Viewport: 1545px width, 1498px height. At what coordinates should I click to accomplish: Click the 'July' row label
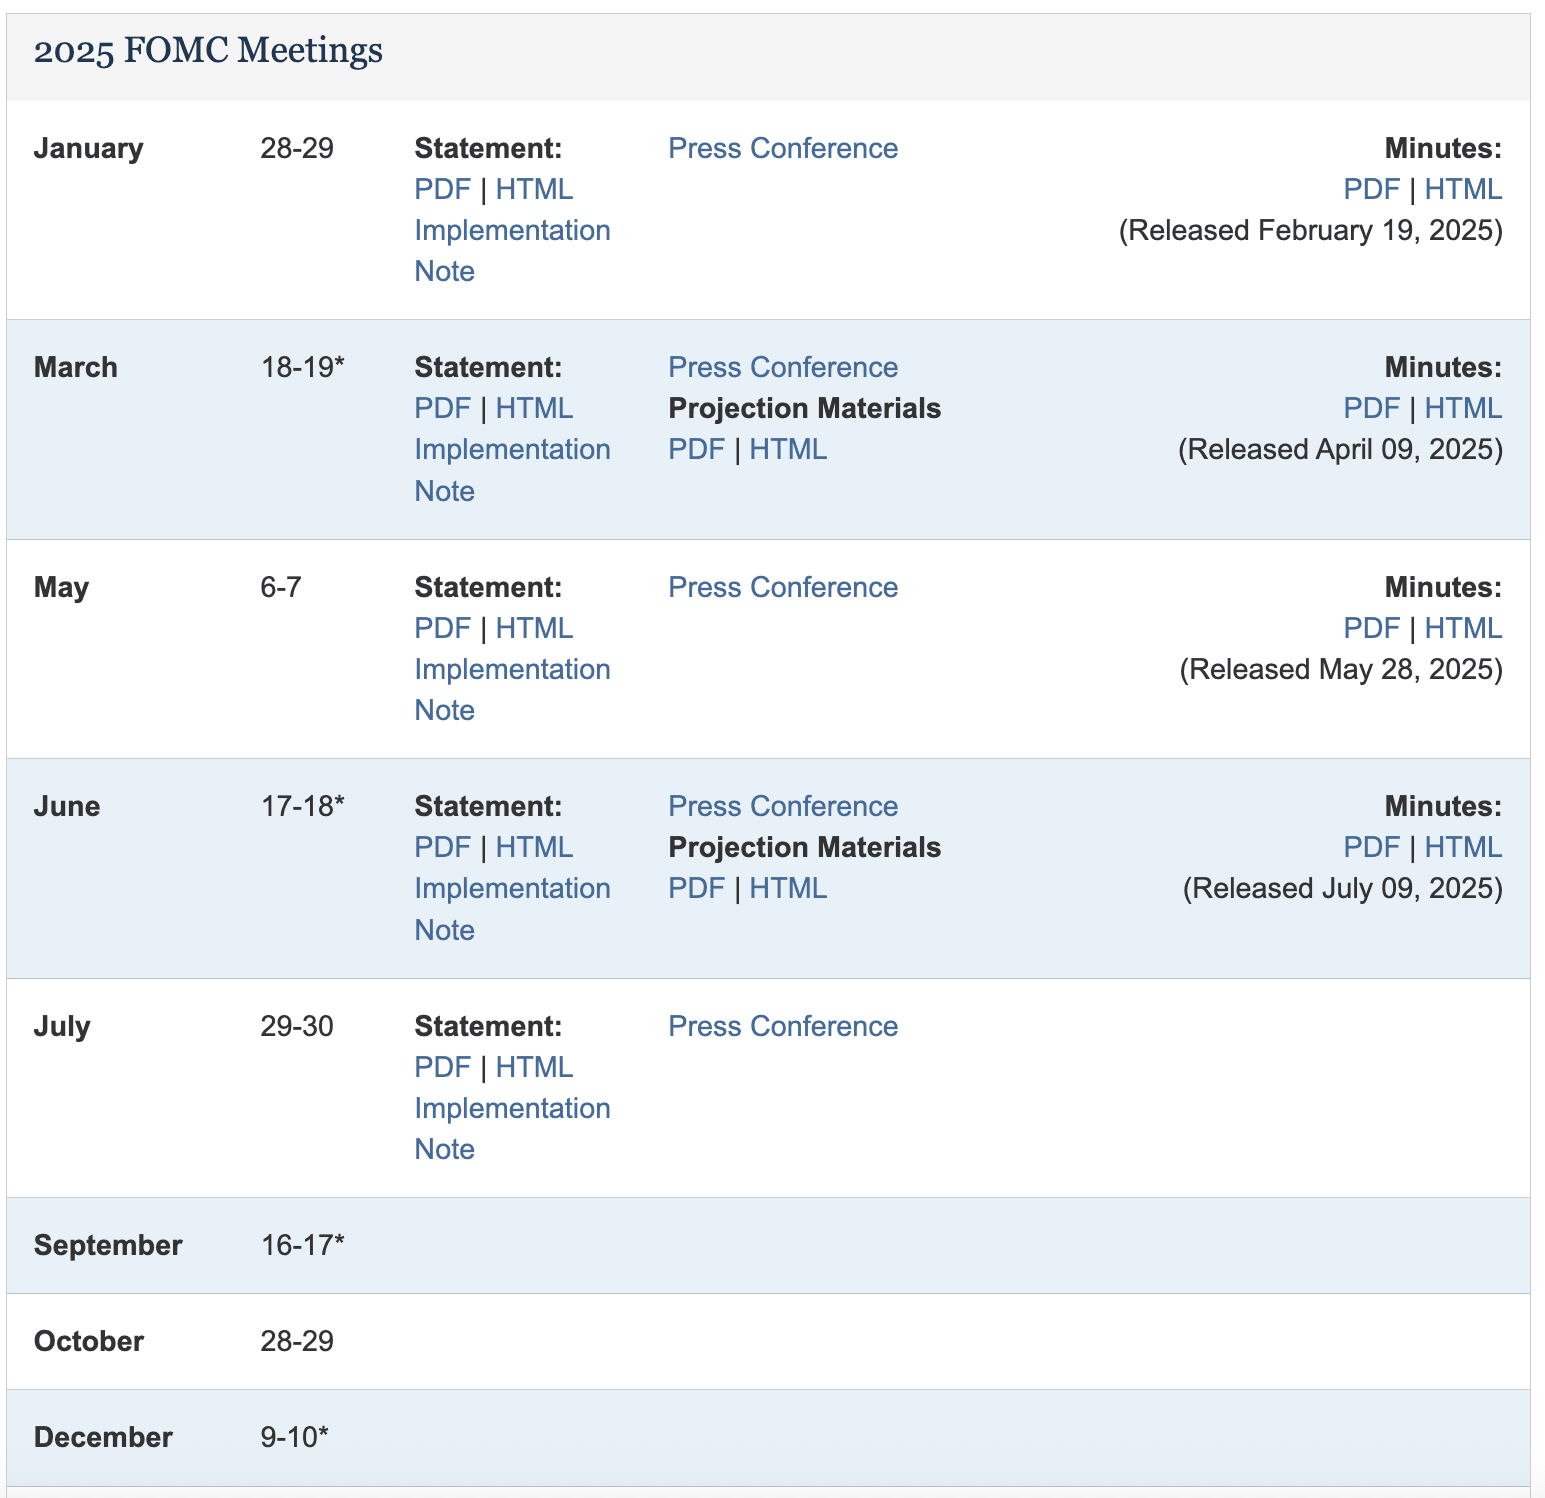pyautogui.click(x=62, y=1026)
